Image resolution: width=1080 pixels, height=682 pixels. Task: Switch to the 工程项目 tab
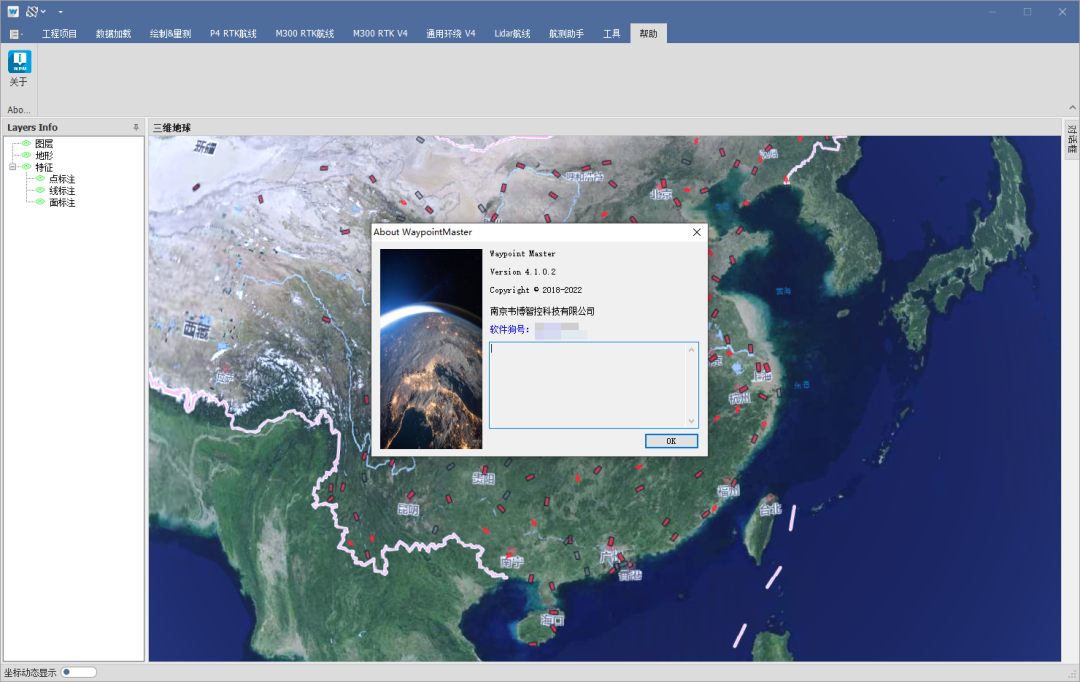[59, 34]
